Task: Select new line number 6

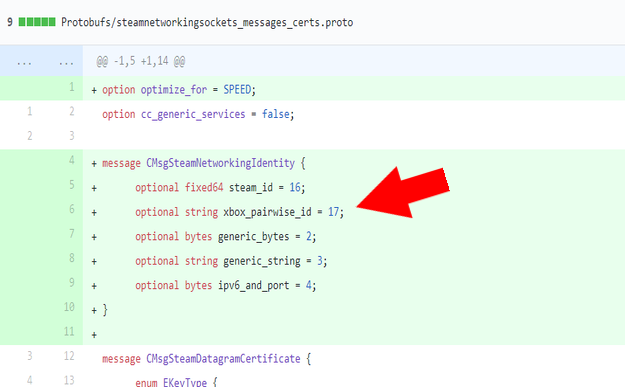Action: (72, 209)
